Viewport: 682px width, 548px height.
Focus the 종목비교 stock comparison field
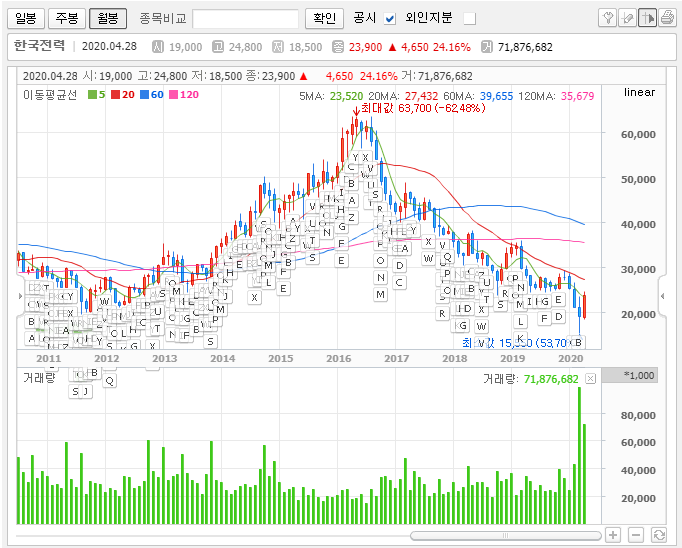point(245,19)
